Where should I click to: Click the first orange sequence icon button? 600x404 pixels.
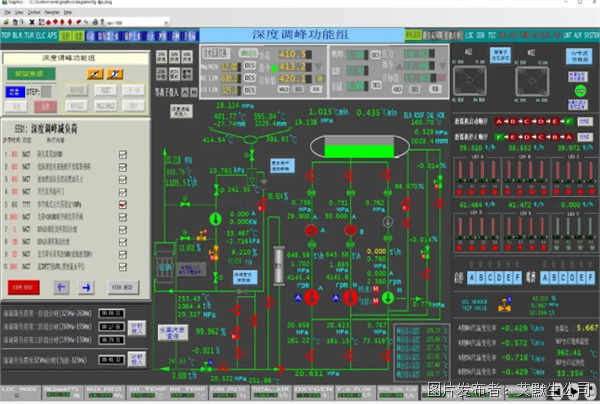pos(95,73)
